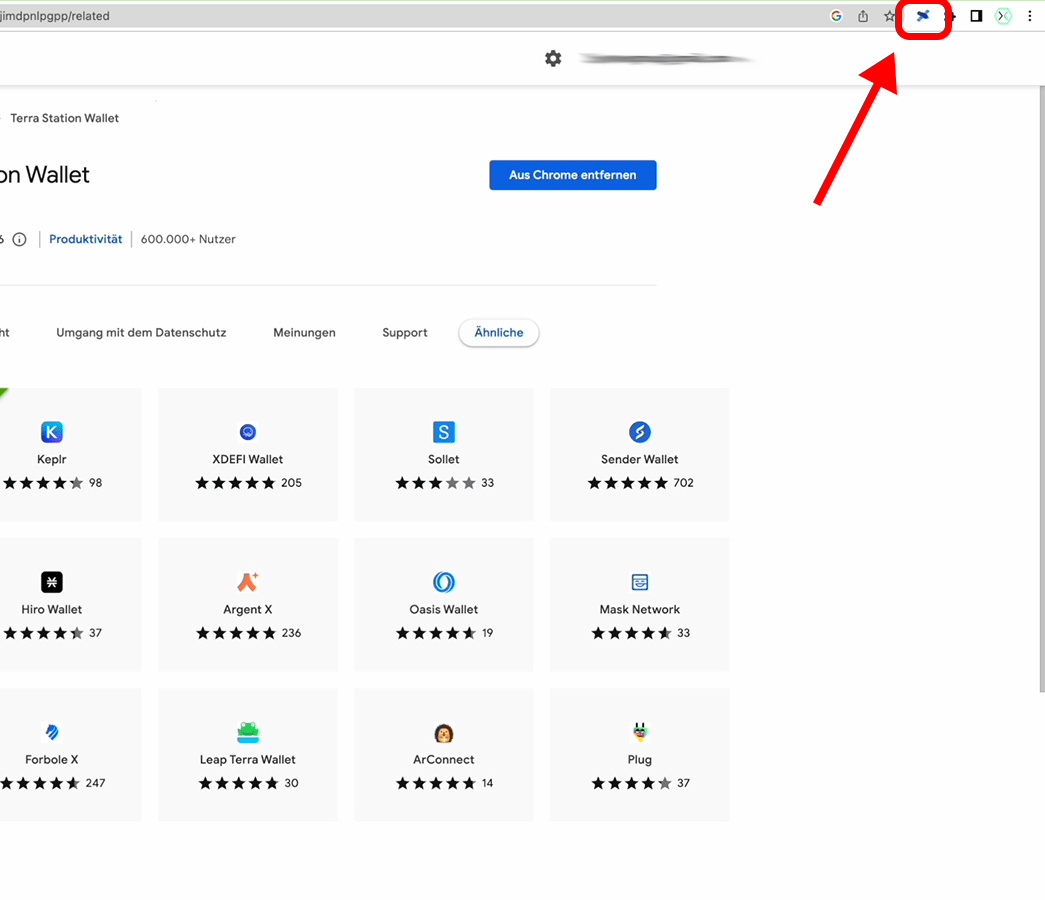The width and height of the screenshot is (1045, 900).
Task: Click Aus Chrome entfernen button
Action: click(573, 175)
